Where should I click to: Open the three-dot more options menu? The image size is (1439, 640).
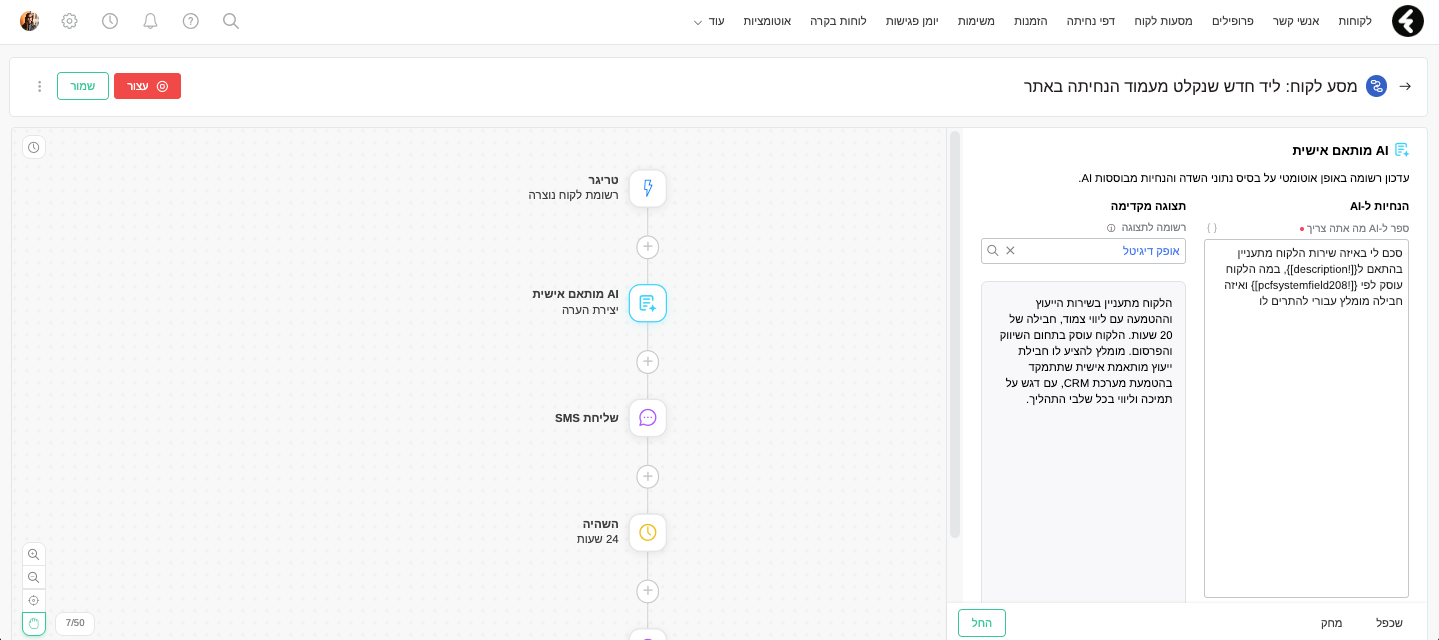click(40, 86)
